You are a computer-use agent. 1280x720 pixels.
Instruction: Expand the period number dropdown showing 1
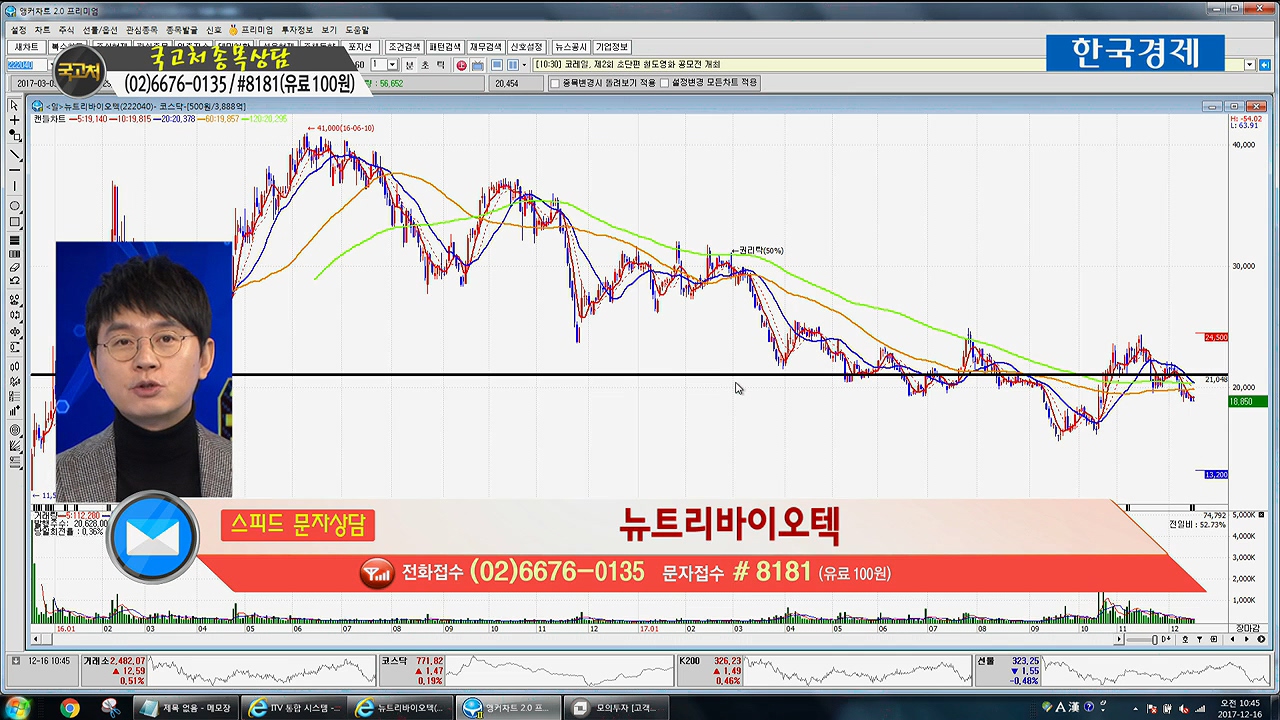tap(391, 65)
